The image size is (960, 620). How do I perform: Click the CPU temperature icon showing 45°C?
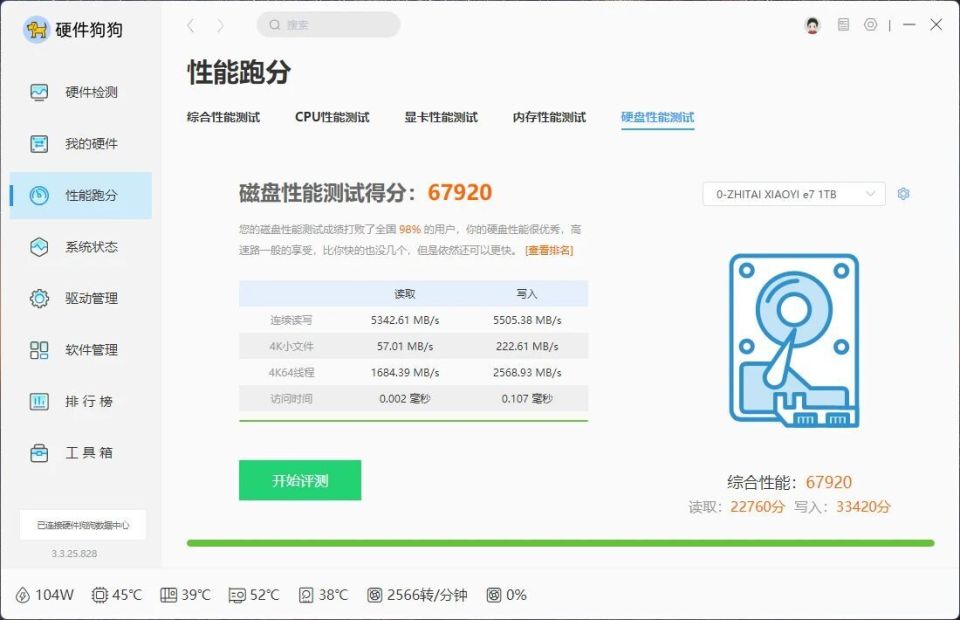101,594
